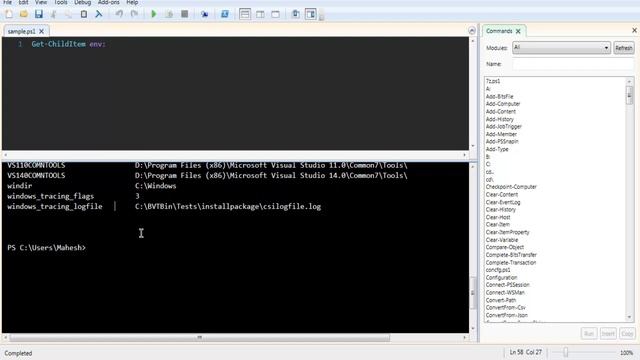This screenshot has width=640, height=360.
Task: Select Add-BitsFile in commands list
Action: click(x=499, y=96)
